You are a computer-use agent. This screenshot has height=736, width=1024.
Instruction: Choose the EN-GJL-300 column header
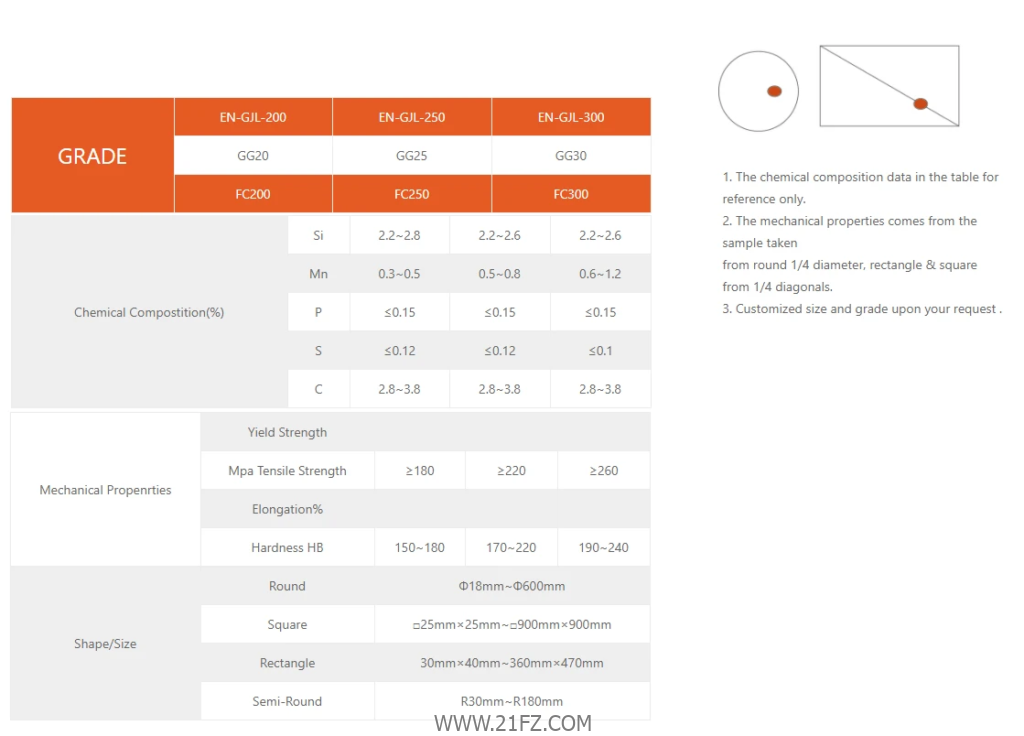click(571, 117)
